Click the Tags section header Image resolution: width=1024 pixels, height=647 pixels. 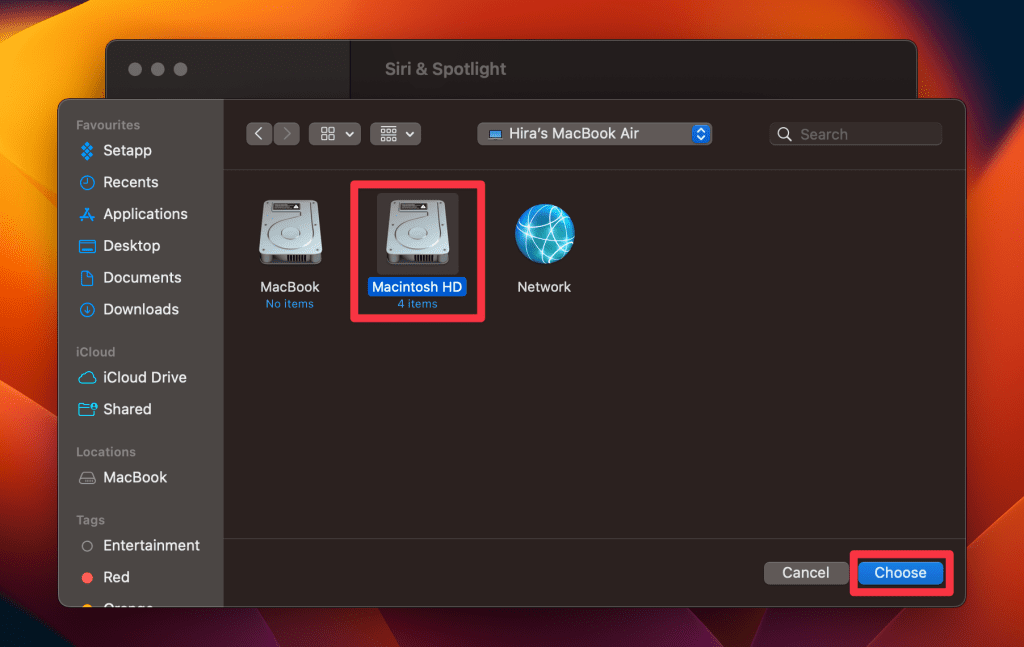point(90,520)
